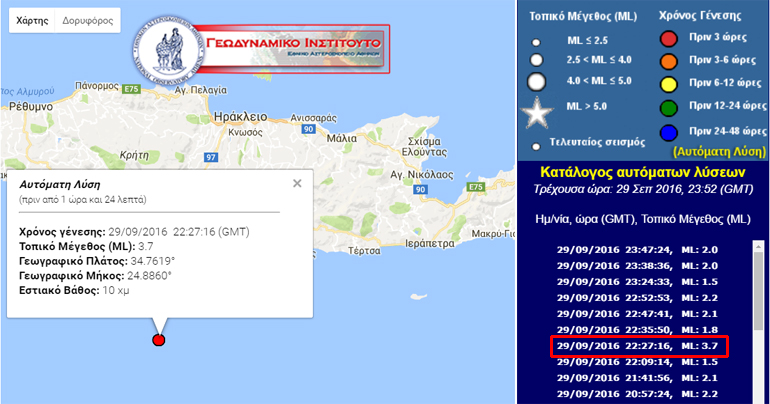Click the Αγ. Νικόλαος label on map
Screen dimensions: 770x404
coord(422,174)
